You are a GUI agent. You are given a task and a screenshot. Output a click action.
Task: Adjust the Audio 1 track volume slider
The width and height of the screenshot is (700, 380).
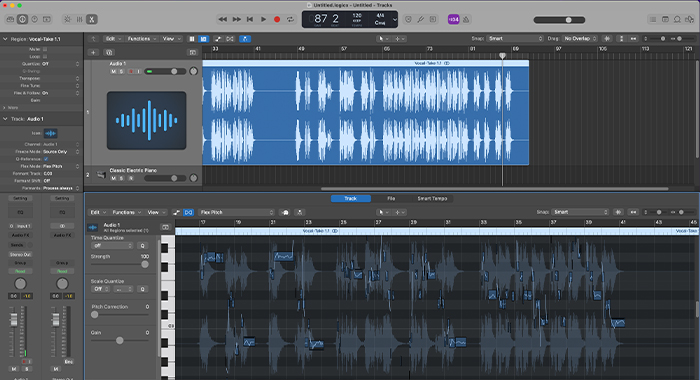pos(165,71)
